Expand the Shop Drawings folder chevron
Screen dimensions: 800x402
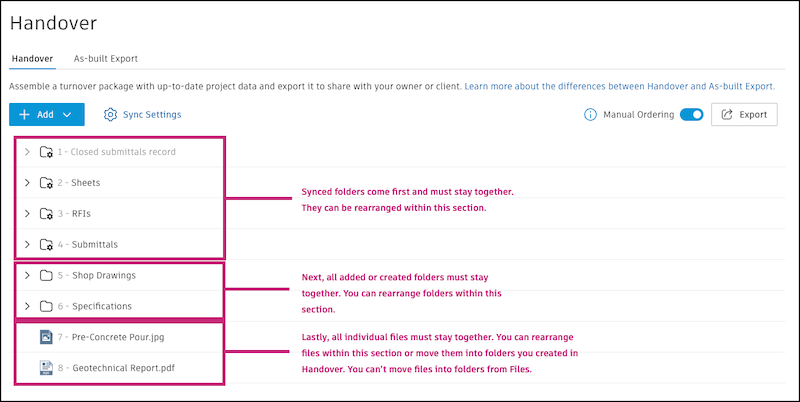point(27,275)
